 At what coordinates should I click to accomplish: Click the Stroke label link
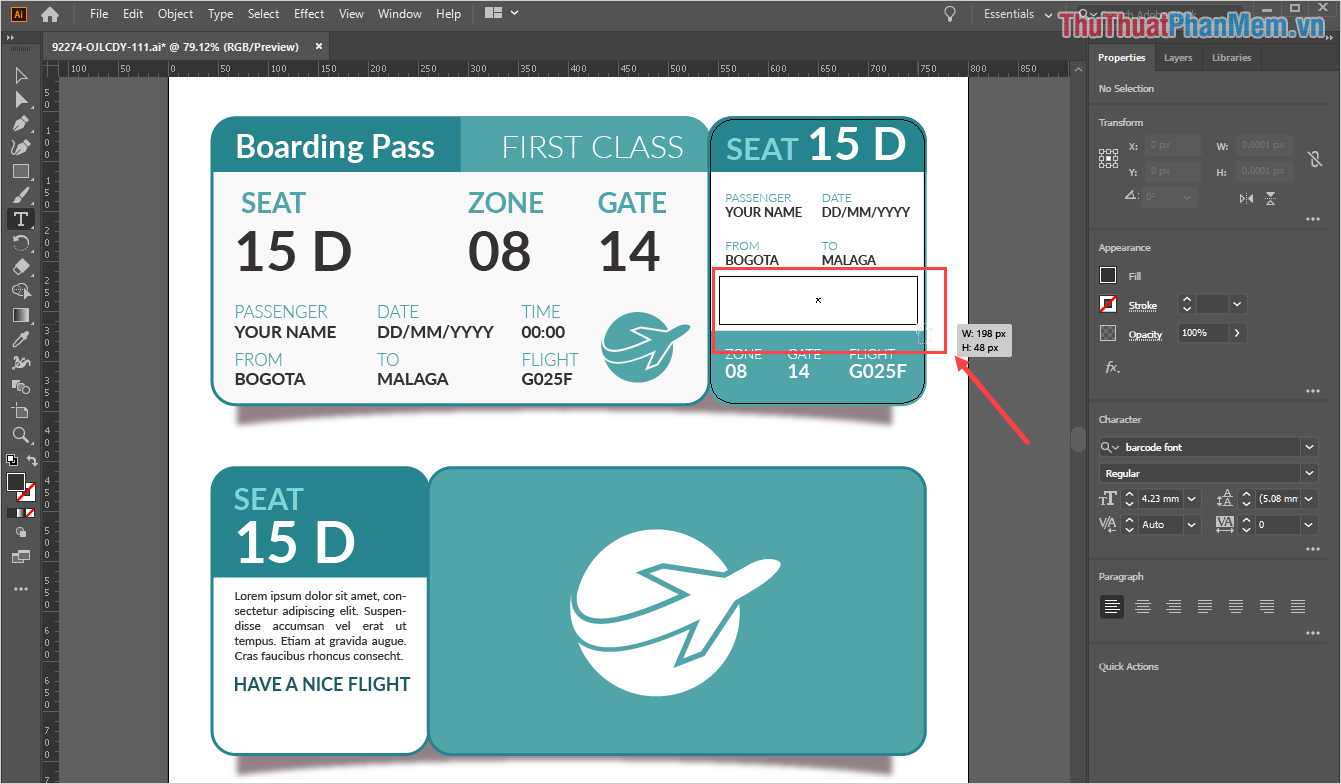[1142, 305]
